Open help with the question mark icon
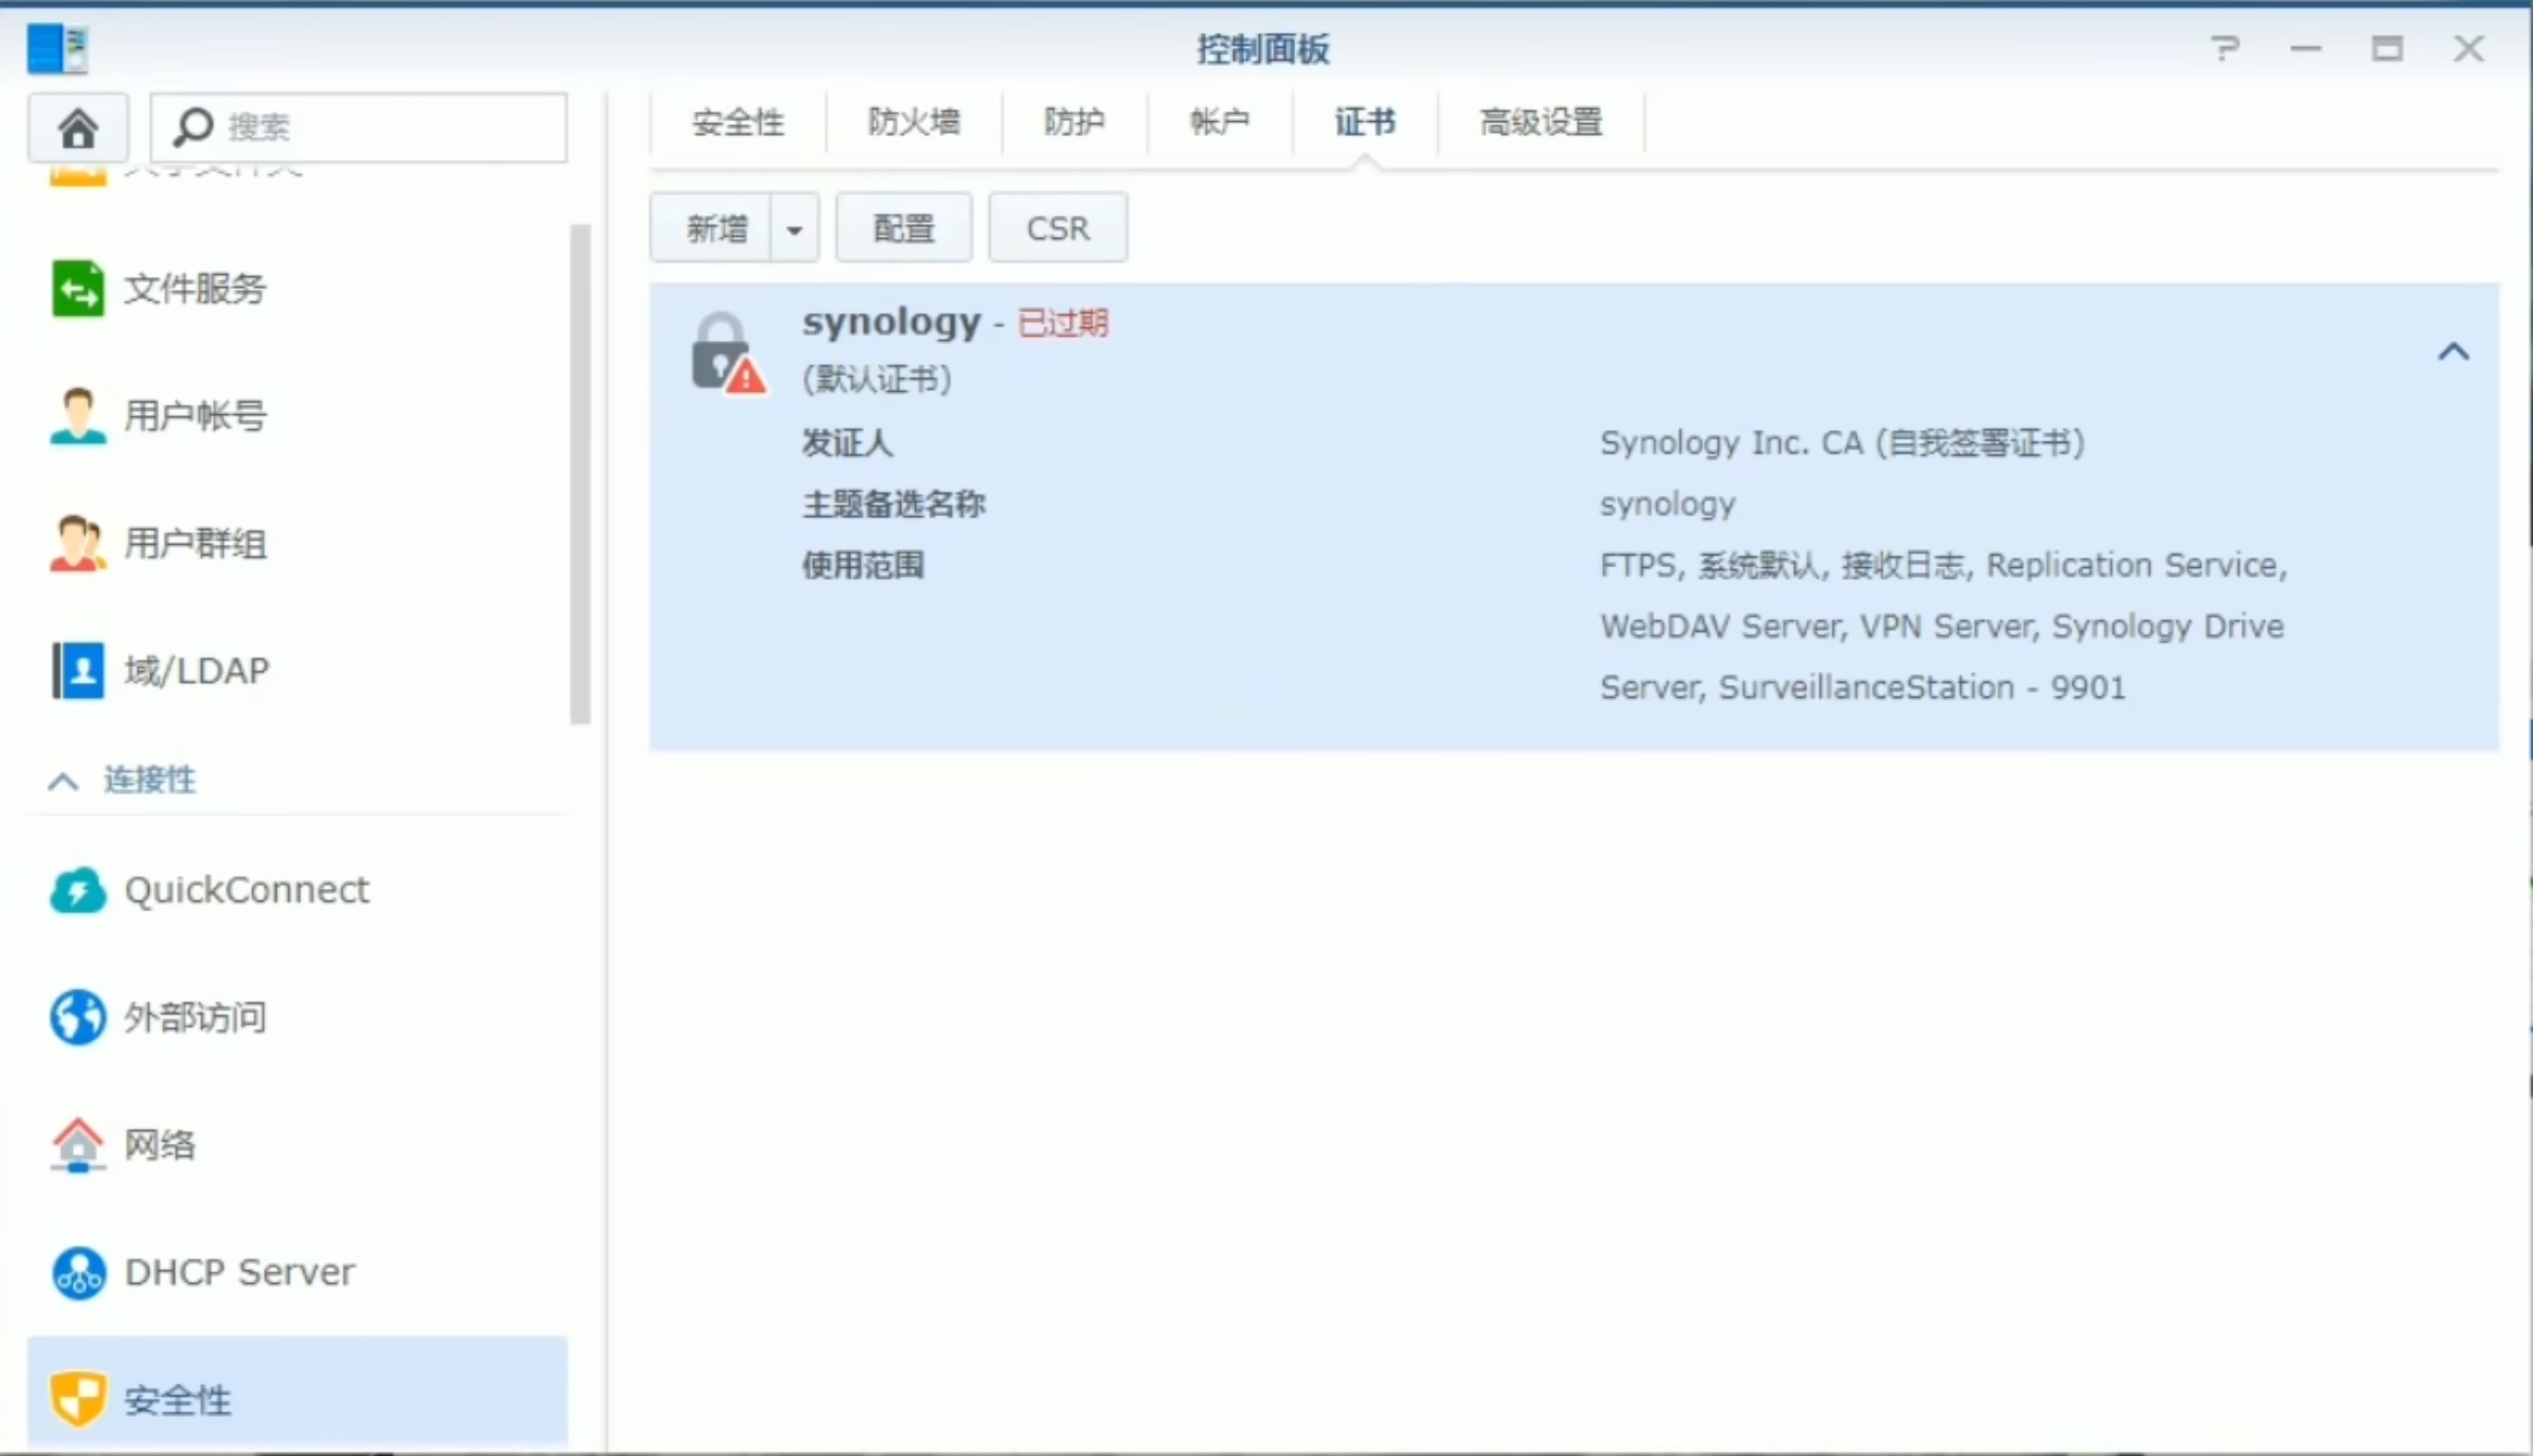The image size is (2533, 1456). tap(2225, 48)
